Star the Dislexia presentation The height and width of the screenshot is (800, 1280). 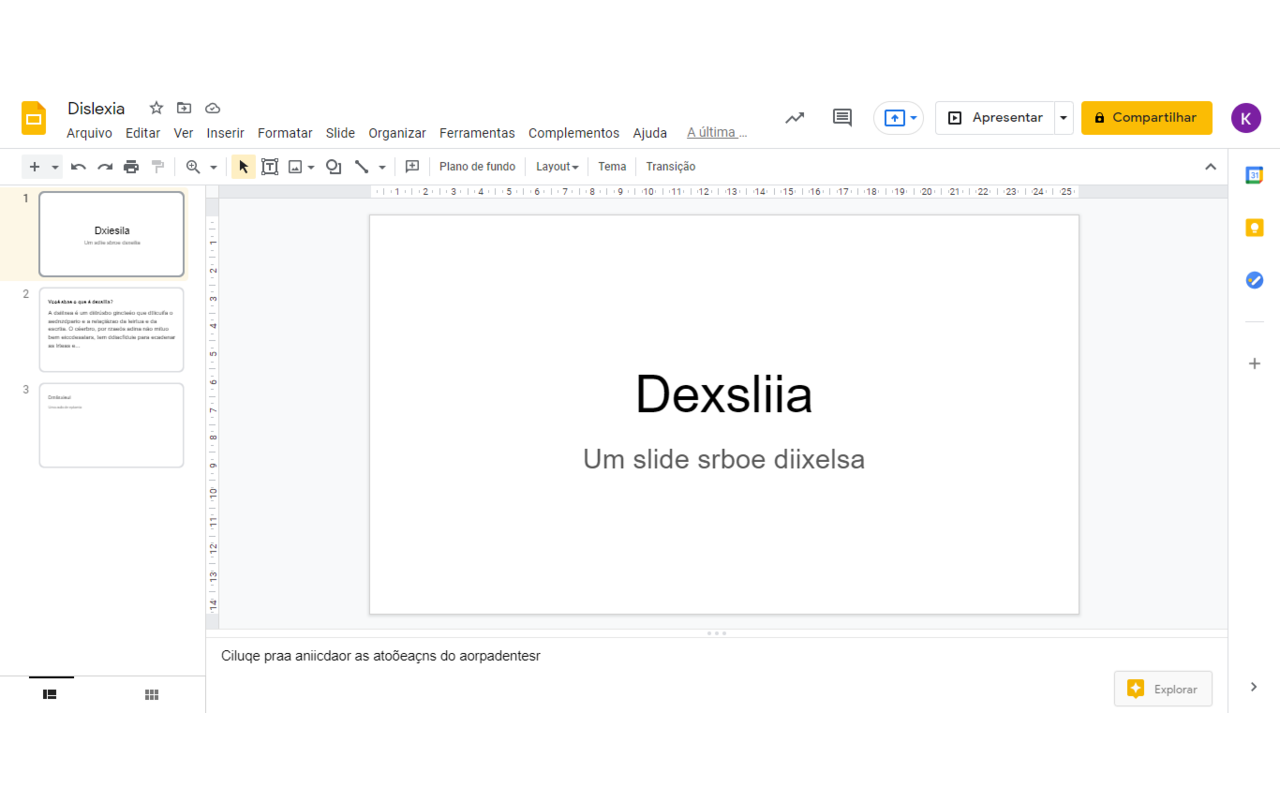[x=156, y=108]
